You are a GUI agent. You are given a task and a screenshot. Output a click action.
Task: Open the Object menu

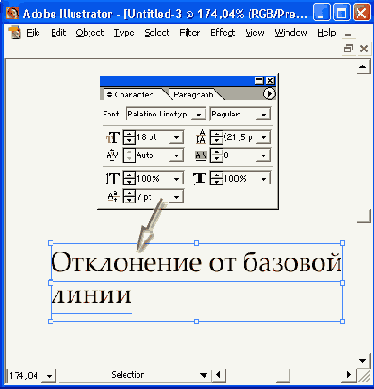click(90, 33)
